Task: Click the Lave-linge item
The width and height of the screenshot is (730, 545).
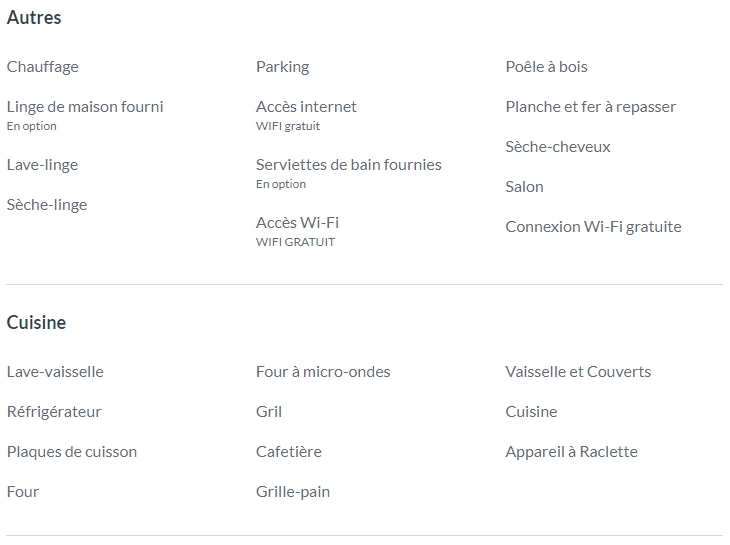Action: (x=42, y=165)
